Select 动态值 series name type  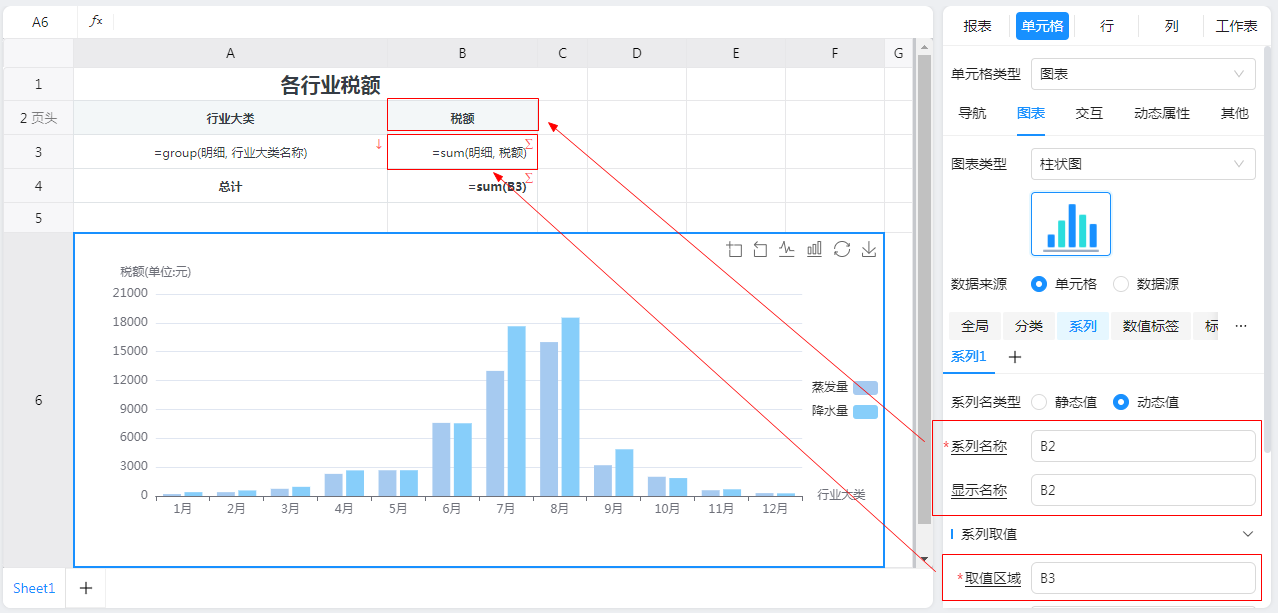point(1121,402)
